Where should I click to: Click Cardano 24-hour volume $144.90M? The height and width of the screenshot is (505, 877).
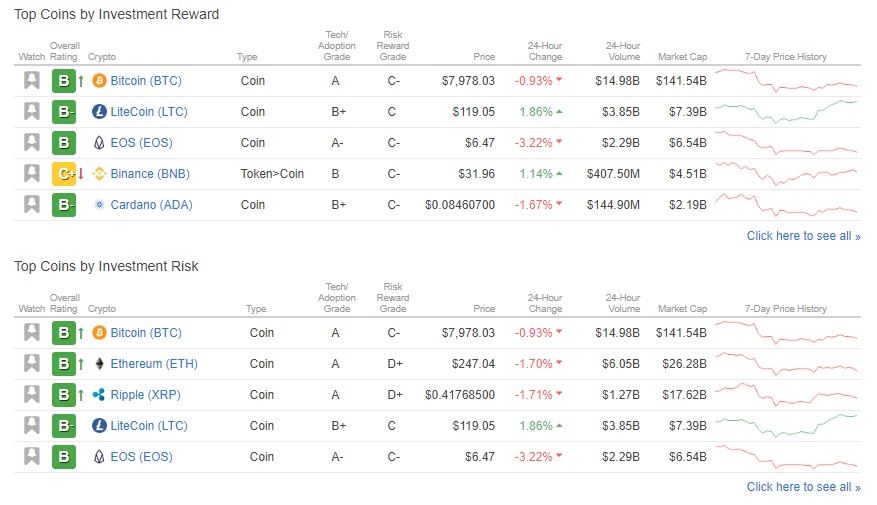click(613, 205)
